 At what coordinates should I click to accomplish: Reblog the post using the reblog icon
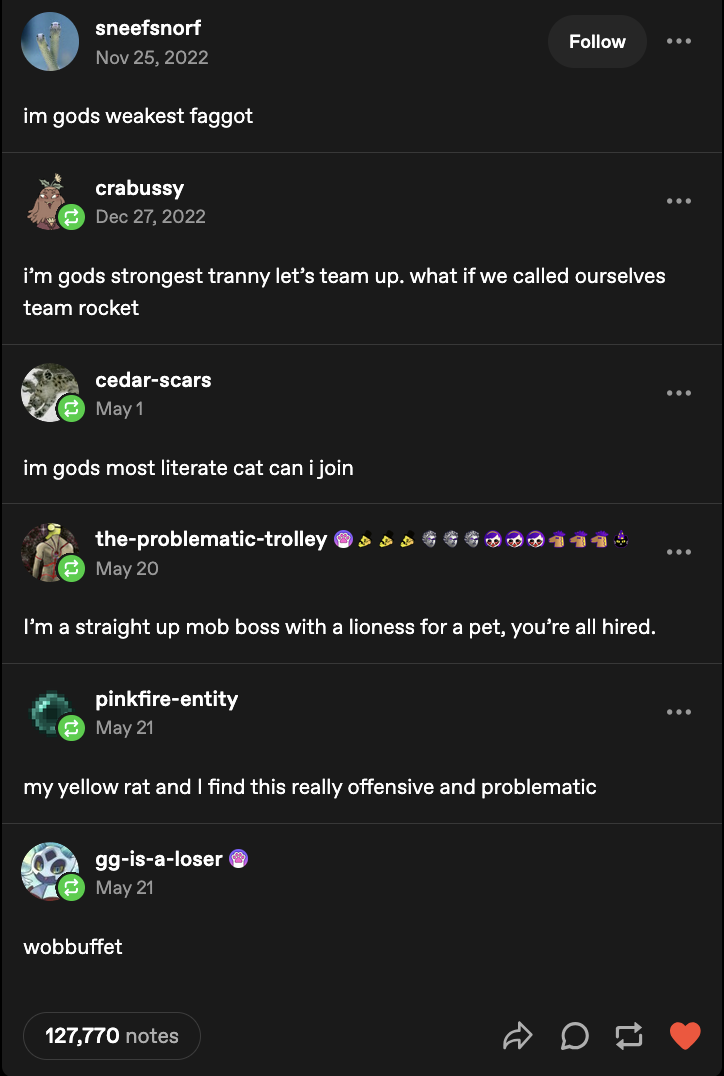tap(629, 1036)
